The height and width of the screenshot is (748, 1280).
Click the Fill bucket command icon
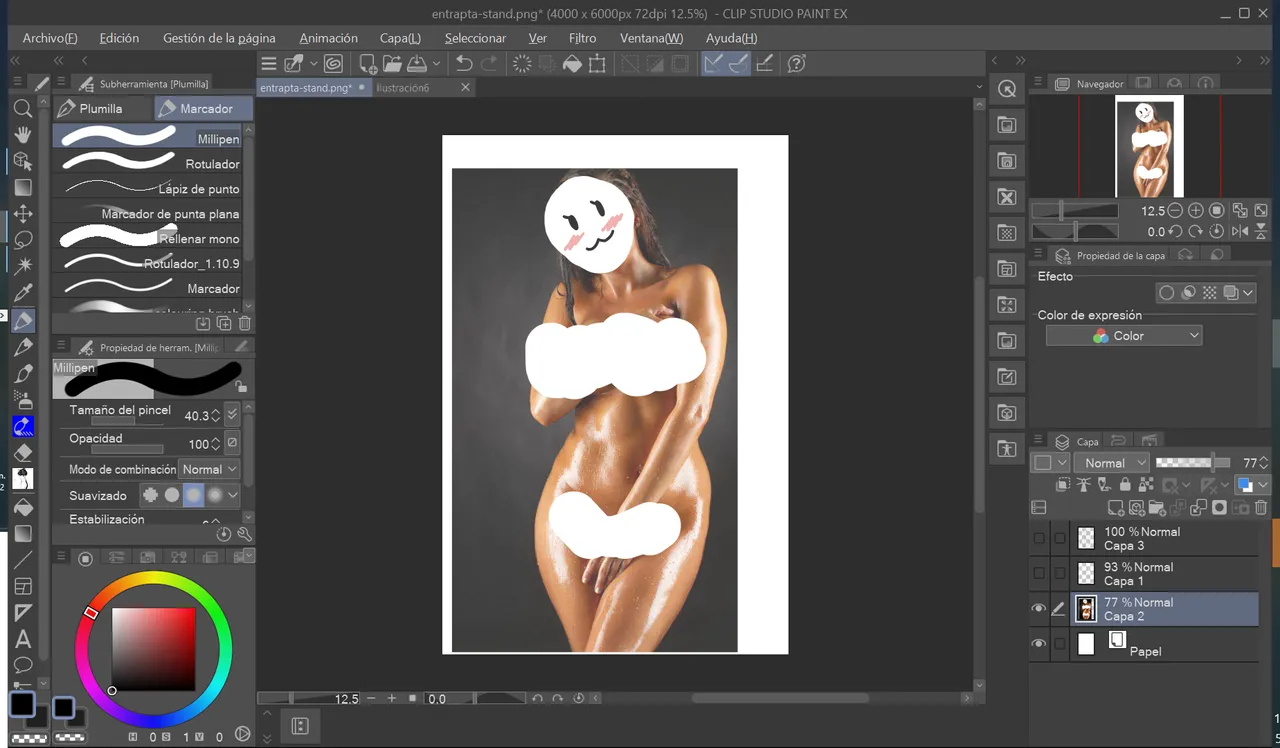[x=572, y=64]
